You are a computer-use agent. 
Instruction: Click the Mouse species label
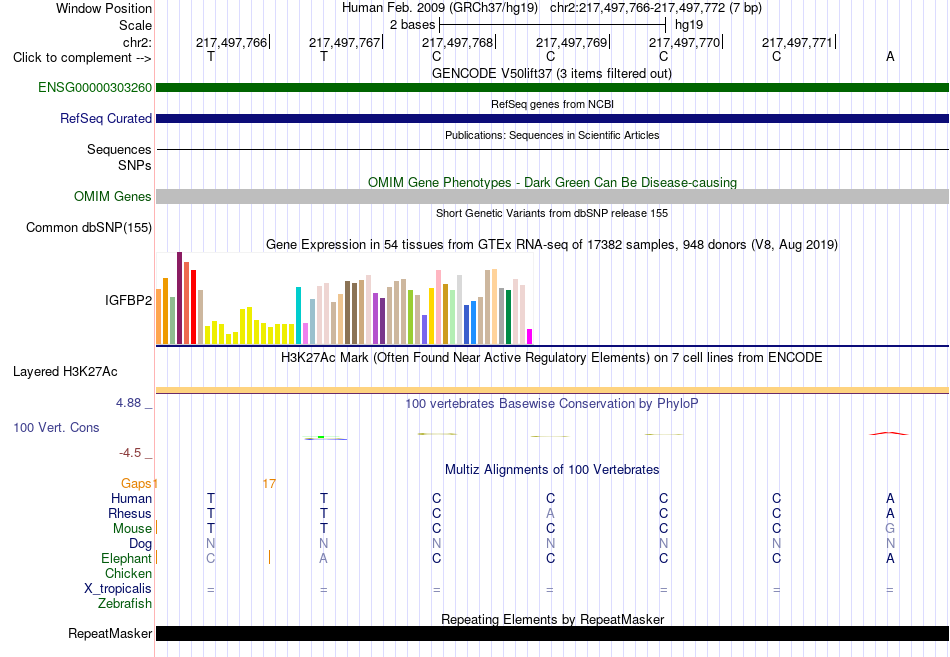[132, 529]
